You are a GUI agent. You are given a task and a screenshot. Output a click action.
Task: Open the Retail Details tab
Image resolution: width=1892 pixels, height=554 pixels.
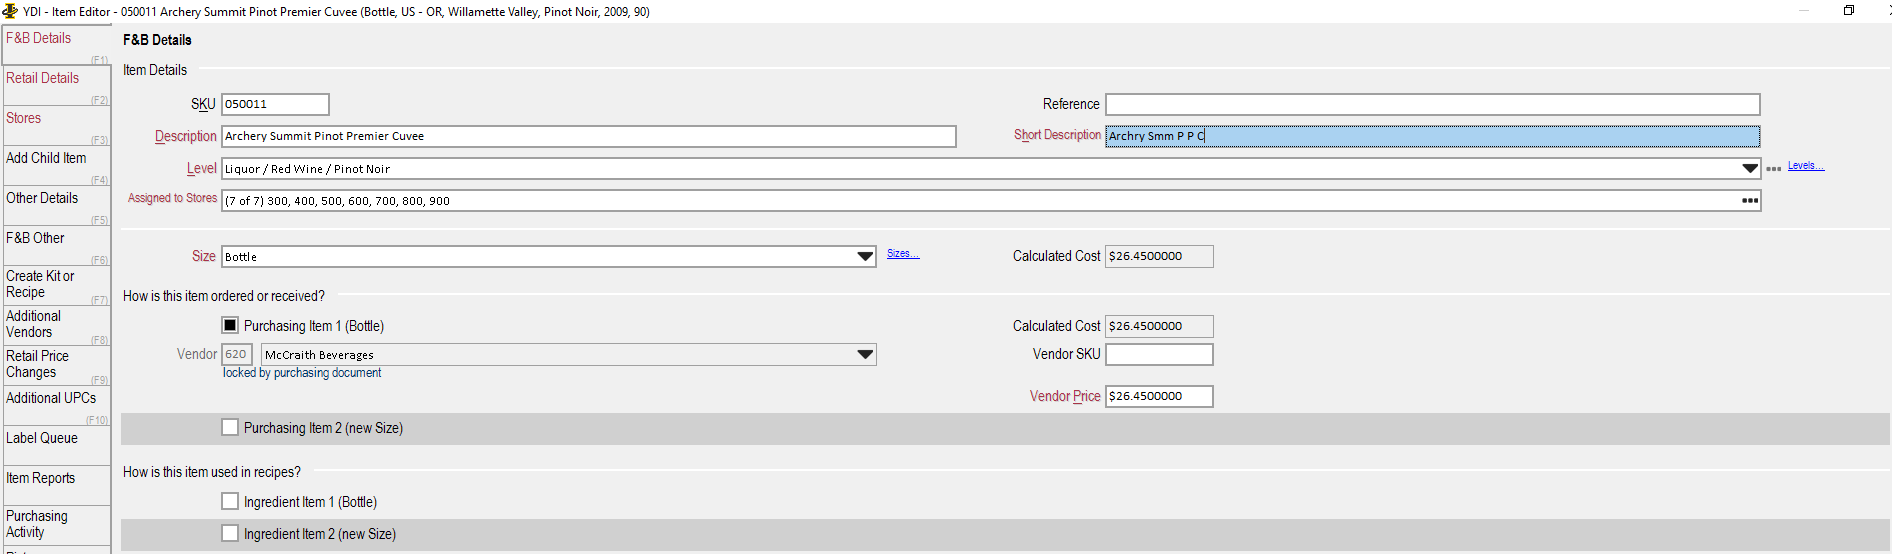[x=57, y=86]
